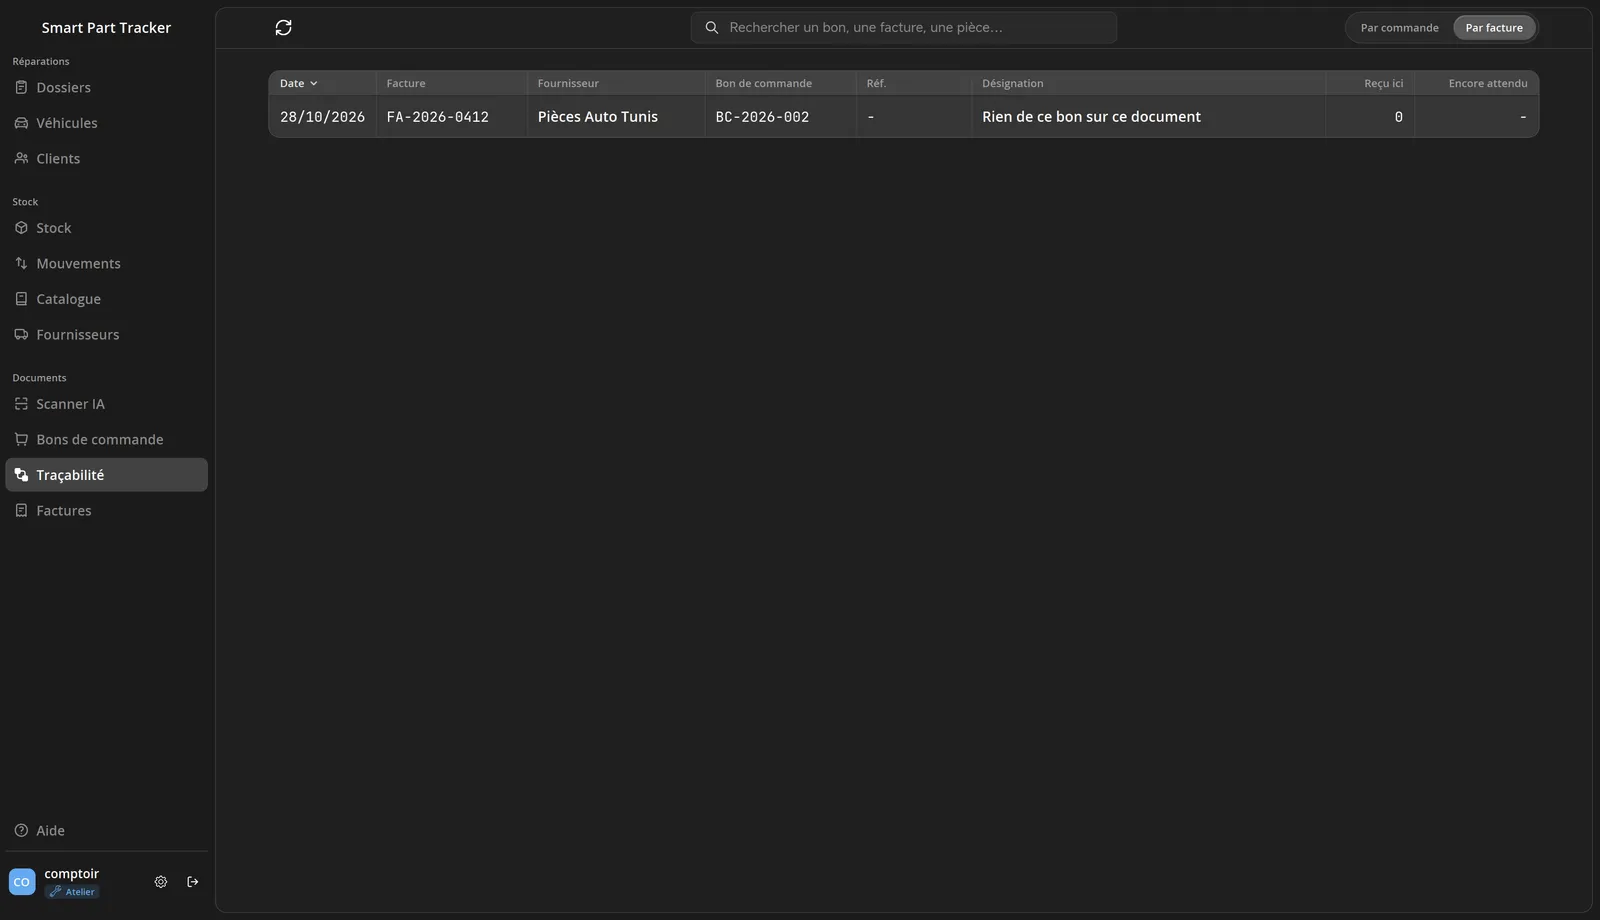
Task: Open the Aide help link
Action: [106, 831]
